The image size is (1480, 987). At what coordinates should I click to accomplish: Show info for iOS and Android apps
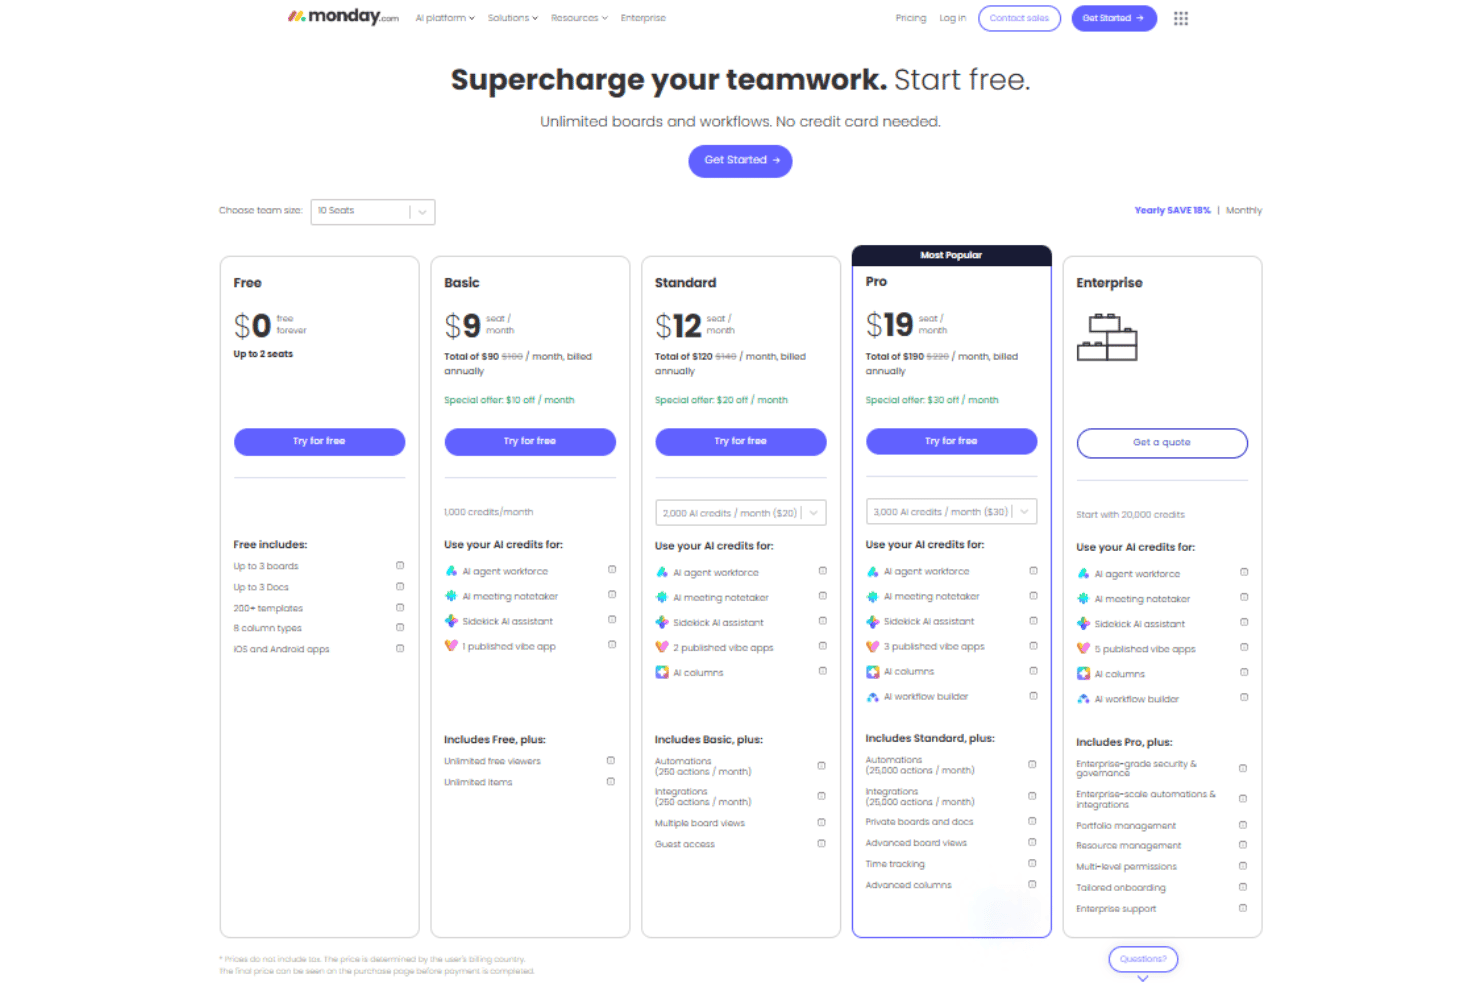(400, 649)
